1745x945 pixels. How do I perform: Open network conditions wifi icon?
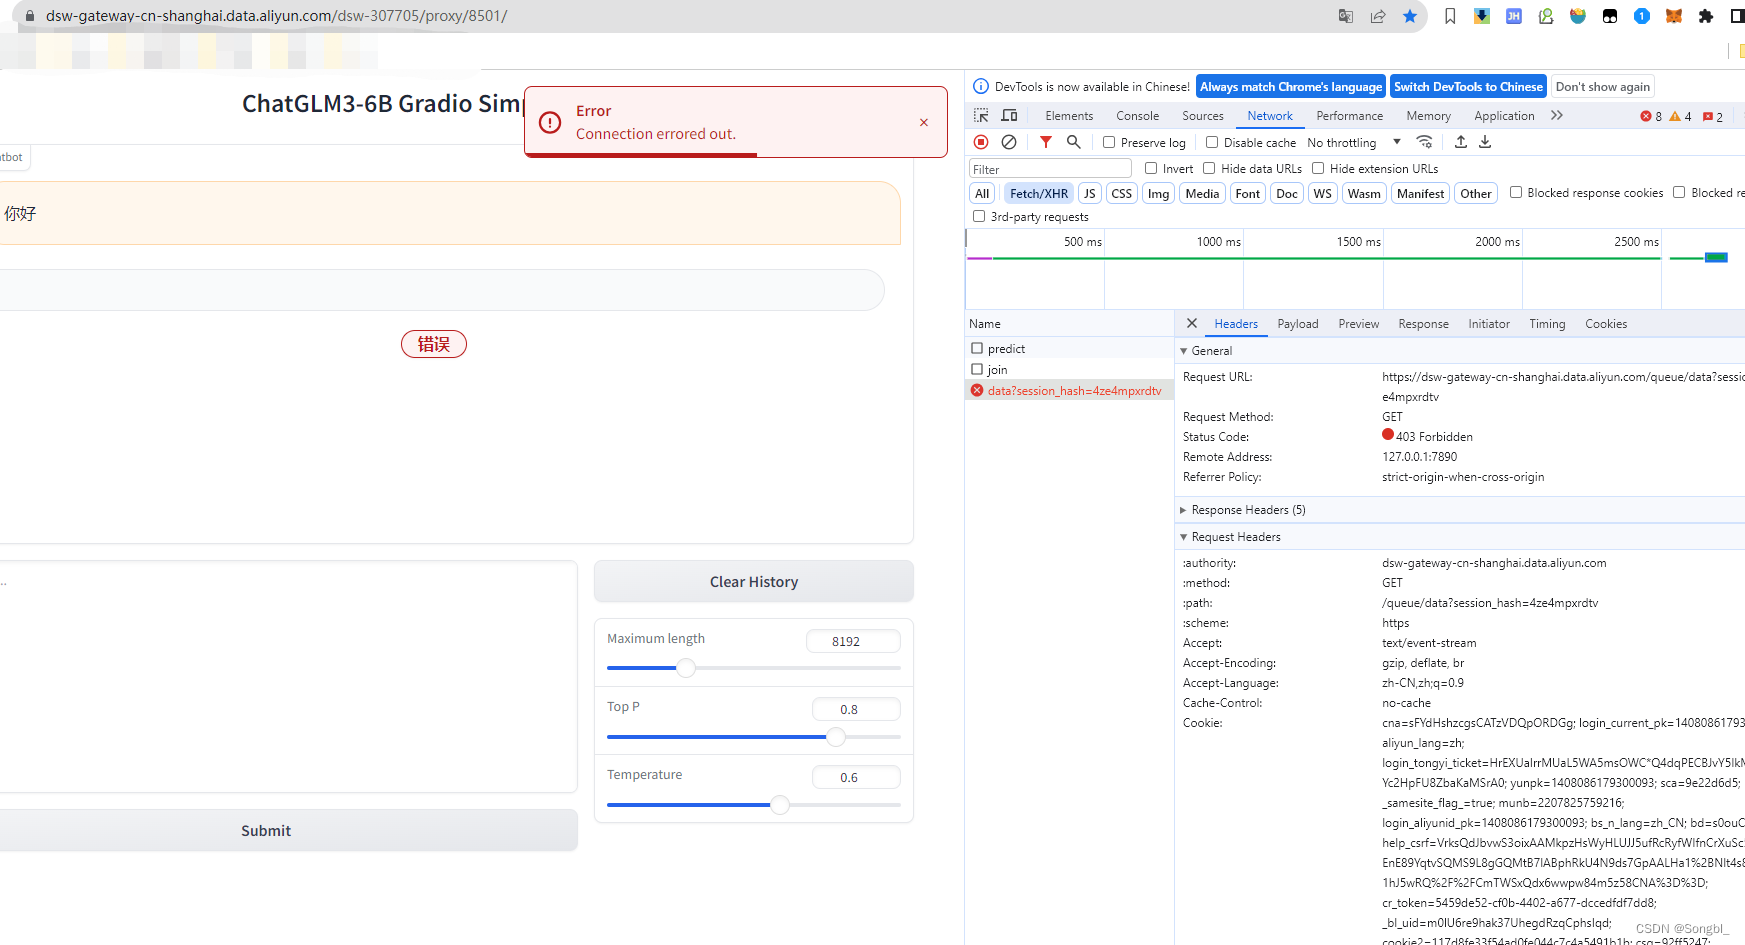pos(1425,142)
